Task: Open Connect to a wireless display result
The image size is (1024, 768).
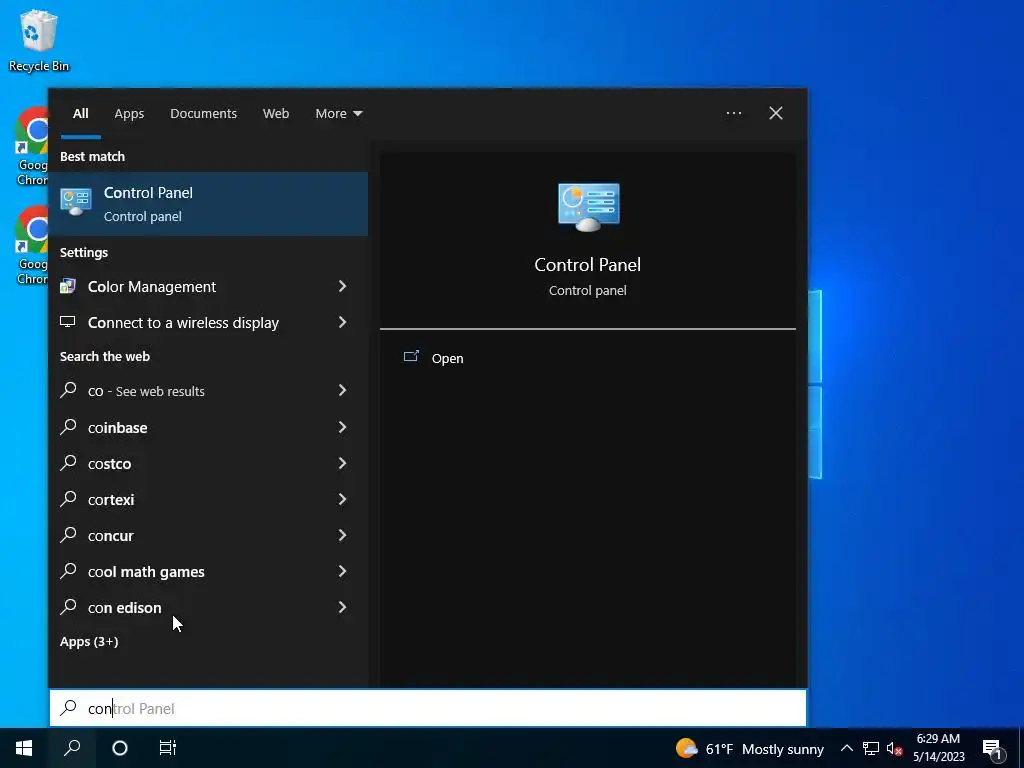Action: click(208, 322)
